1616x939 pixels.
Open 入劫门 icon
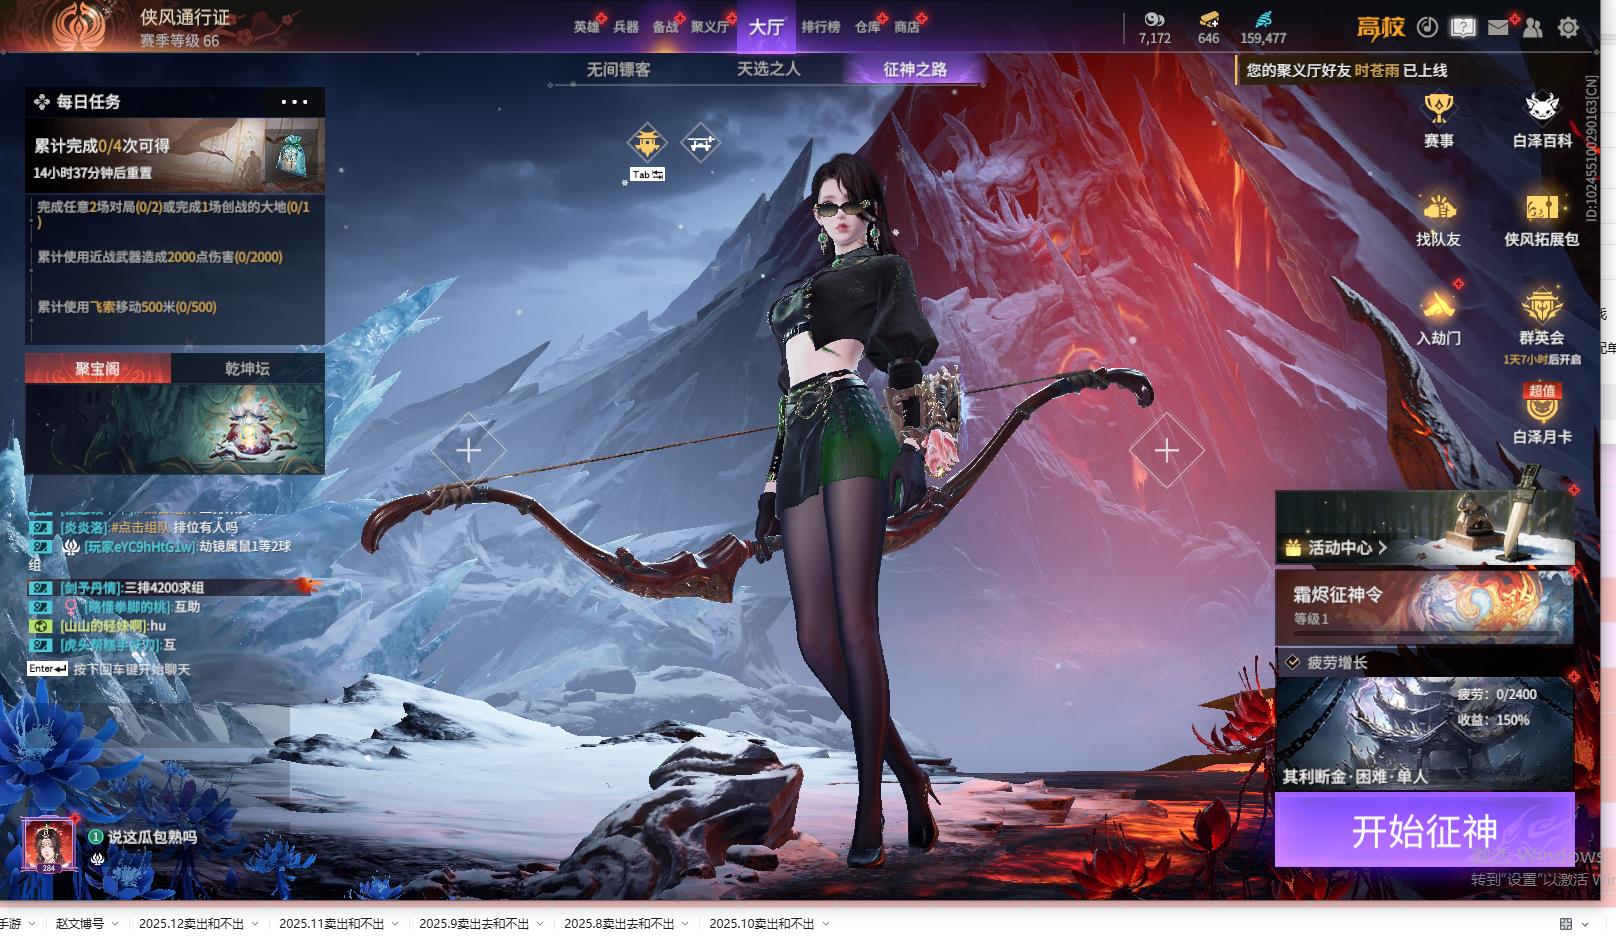[x=1438, y=317]
